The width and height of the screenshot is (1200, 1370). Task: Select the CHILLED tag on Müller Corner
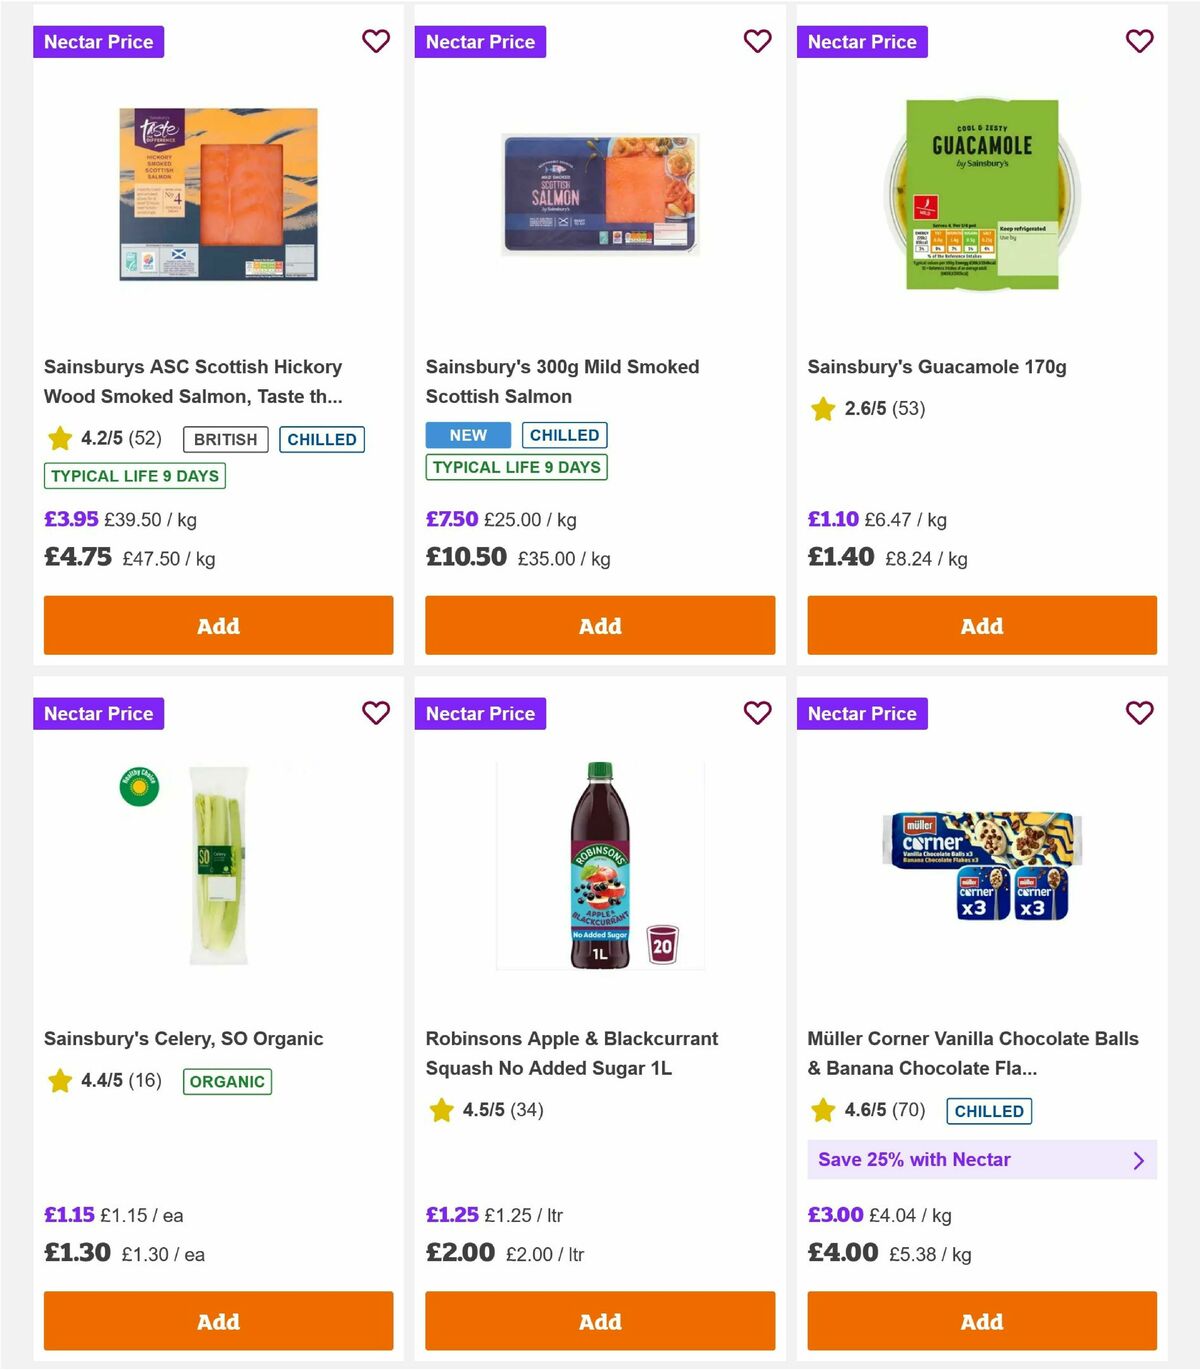tap(988, 1111)
